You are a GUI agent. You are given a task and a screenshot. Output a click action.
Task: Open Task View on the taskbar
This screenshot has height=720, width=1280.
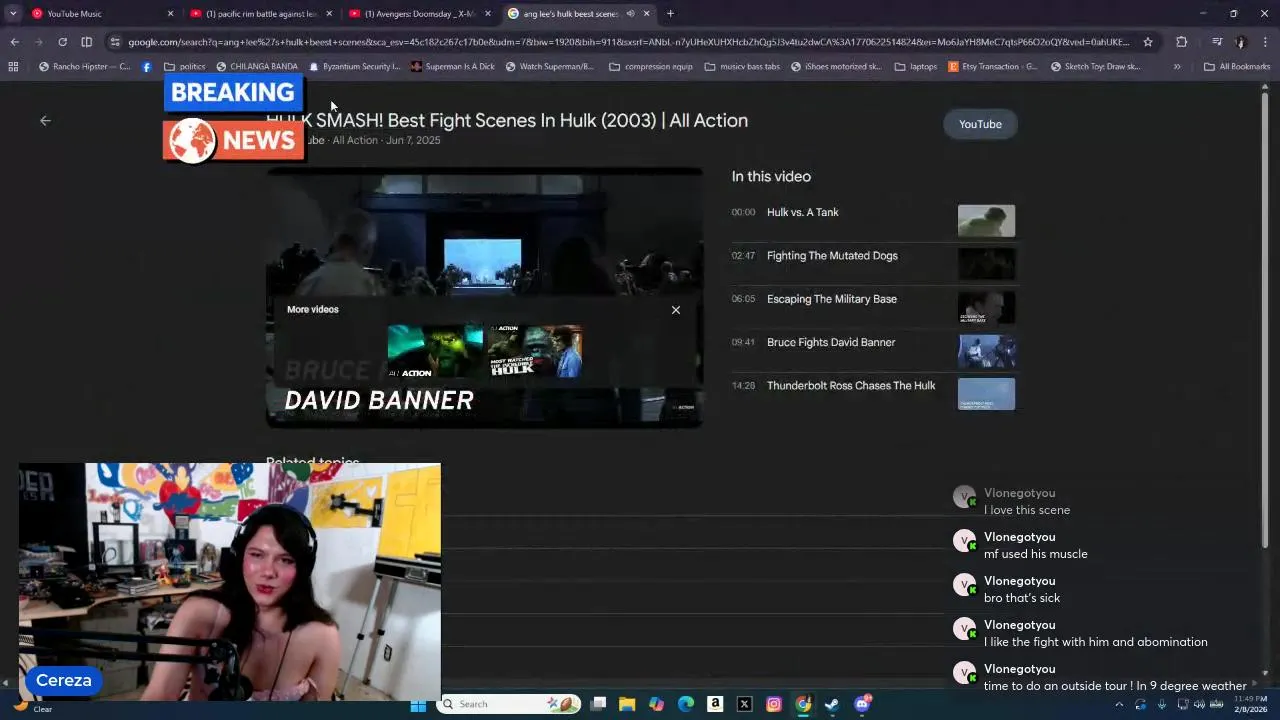pos(598,704)
